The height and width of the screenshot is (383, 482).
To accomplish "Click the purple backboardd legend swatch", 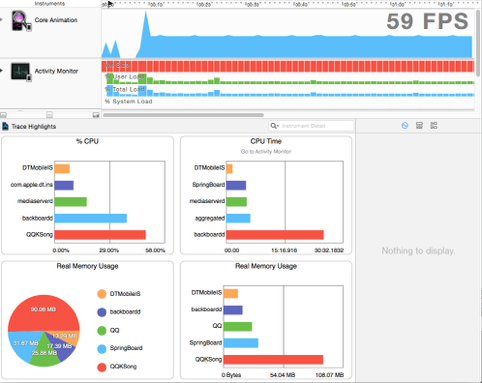I will point(102,312).
